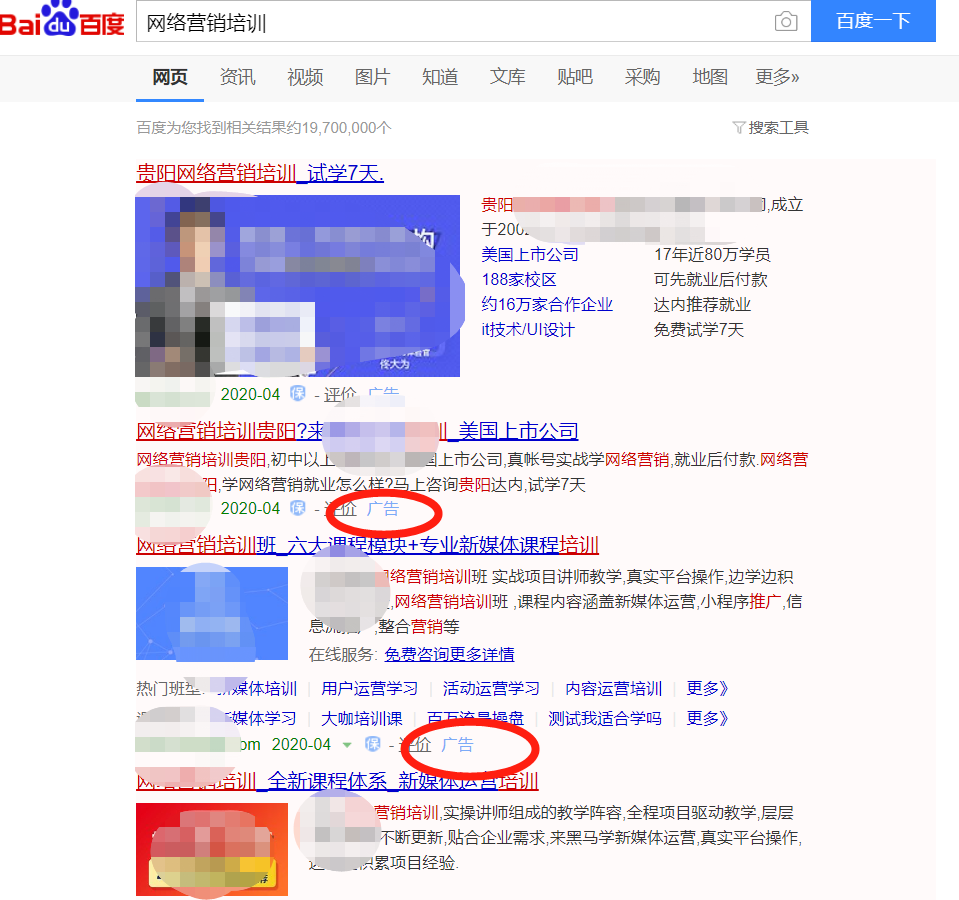
Task: Click 广告 label under third result
Action: point(457,744)
